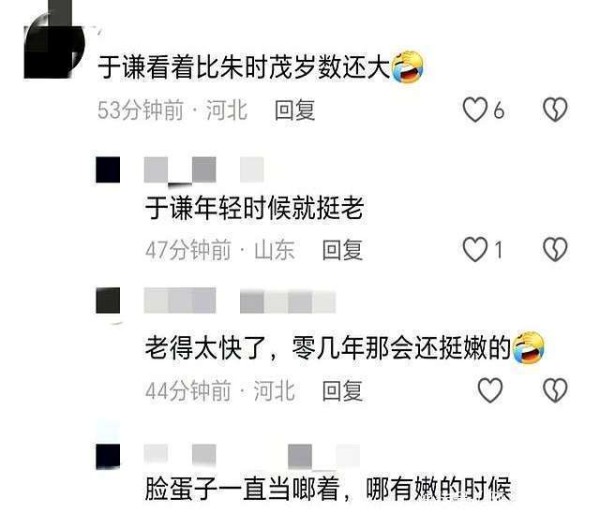The height and width of the screenshot is (513, 600).
Task: Click the crying-laugh emoji after '还挺嫩的'
Action: click(528, 347)
